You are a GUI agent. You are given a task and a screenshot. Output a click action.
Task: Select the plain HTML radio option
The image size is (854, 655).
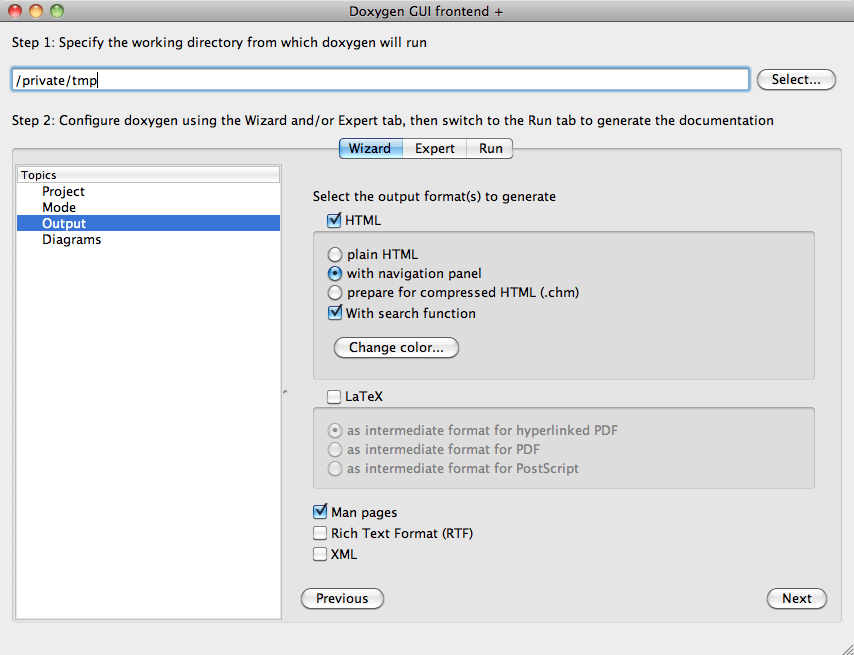[334, 255]
